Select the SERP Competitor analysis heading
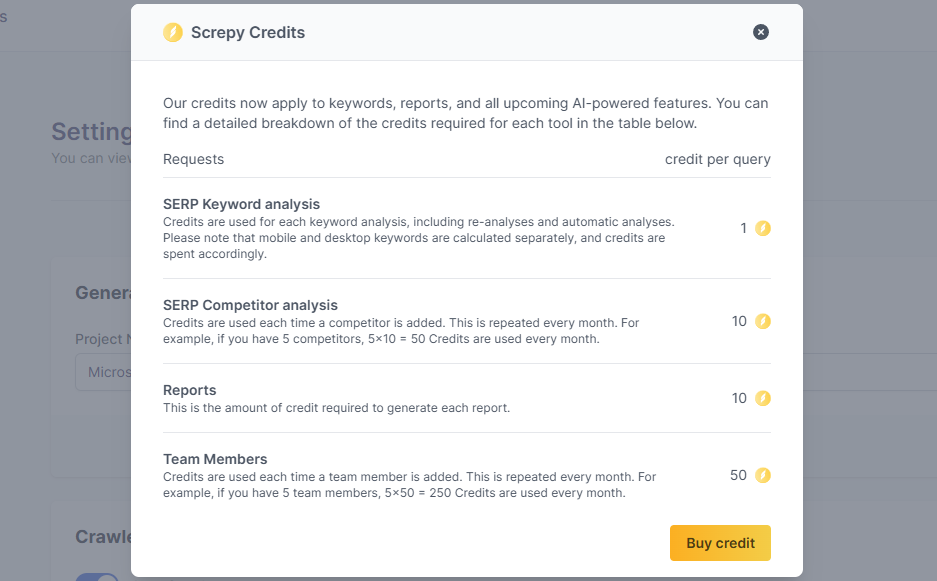 pos(250,305)
